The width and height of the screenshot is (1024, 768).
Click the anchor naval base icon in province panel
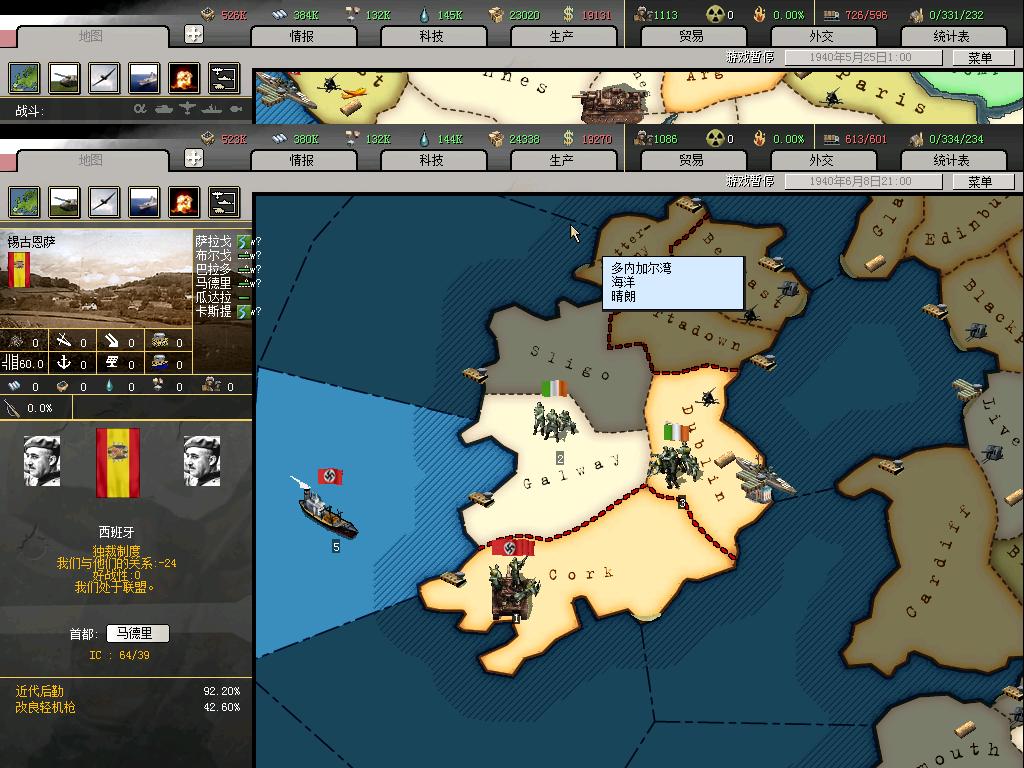click(64, 362)
